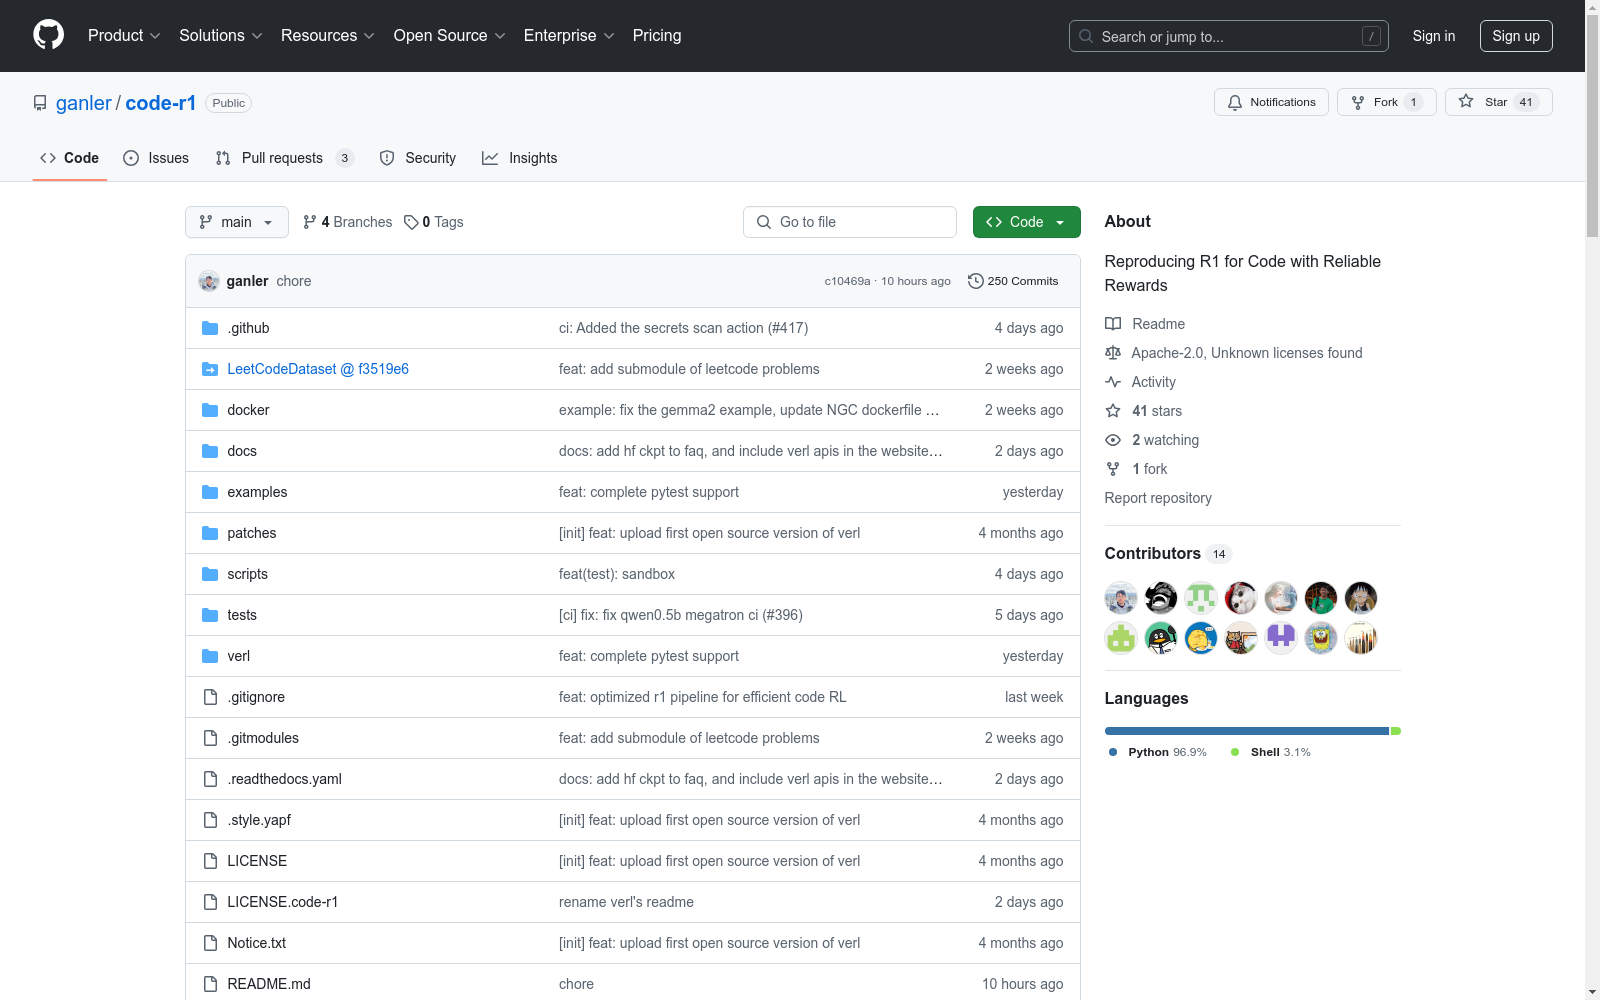Click the Security shield icon
This screenshot has width=1600, height=1000.
pos(387,158)
